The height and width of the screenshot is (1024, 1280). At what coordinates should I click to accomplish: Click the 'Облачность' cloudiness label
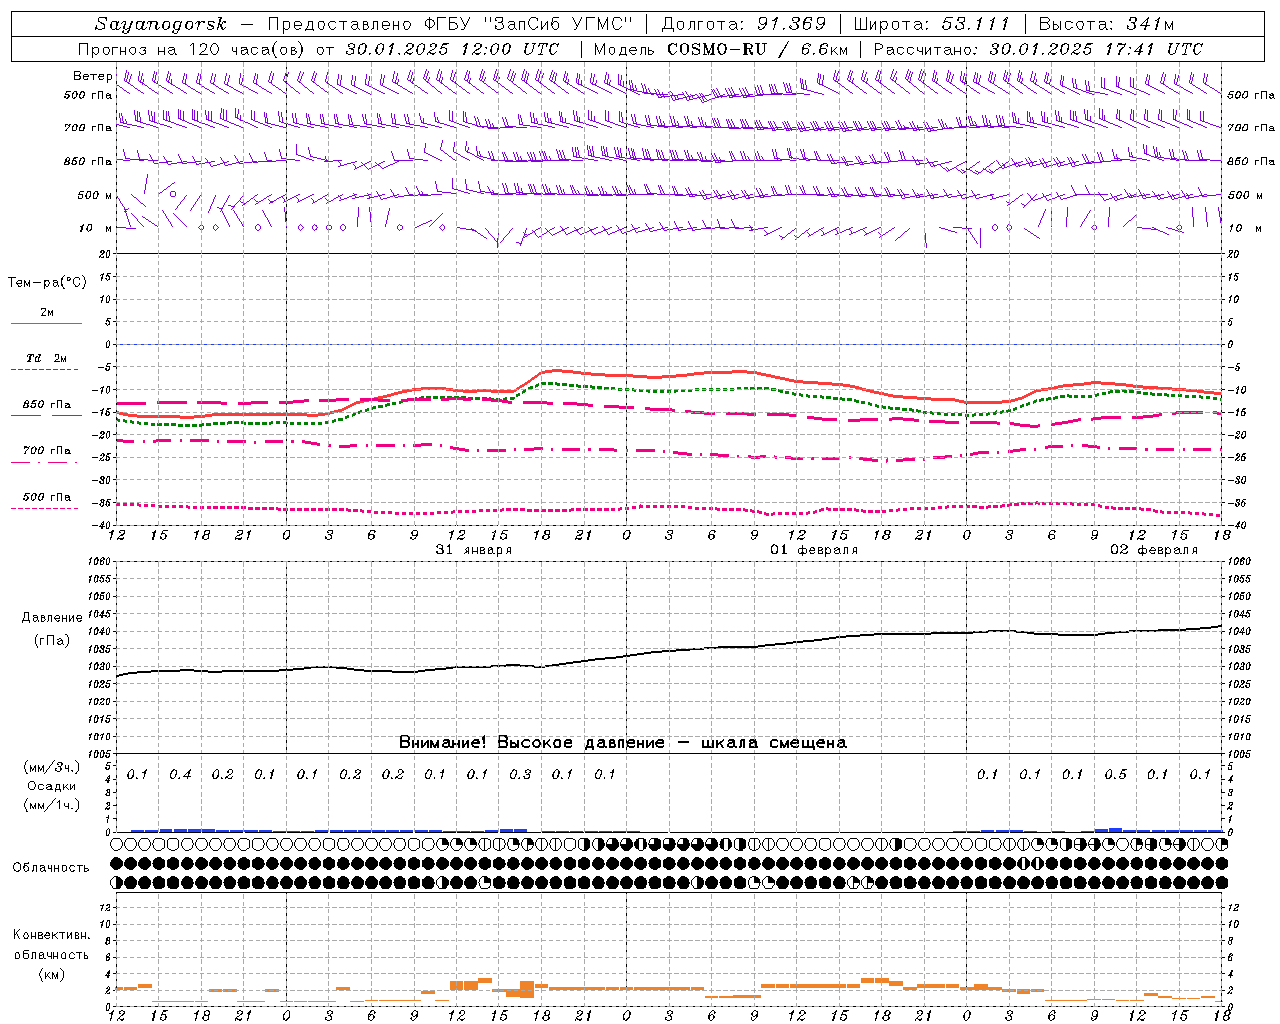pyautogui.click(x=51, y=867)
